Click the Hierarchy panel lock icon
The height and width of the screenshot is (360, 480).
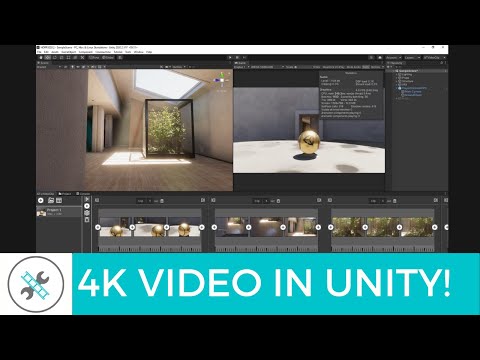(441, 62)
